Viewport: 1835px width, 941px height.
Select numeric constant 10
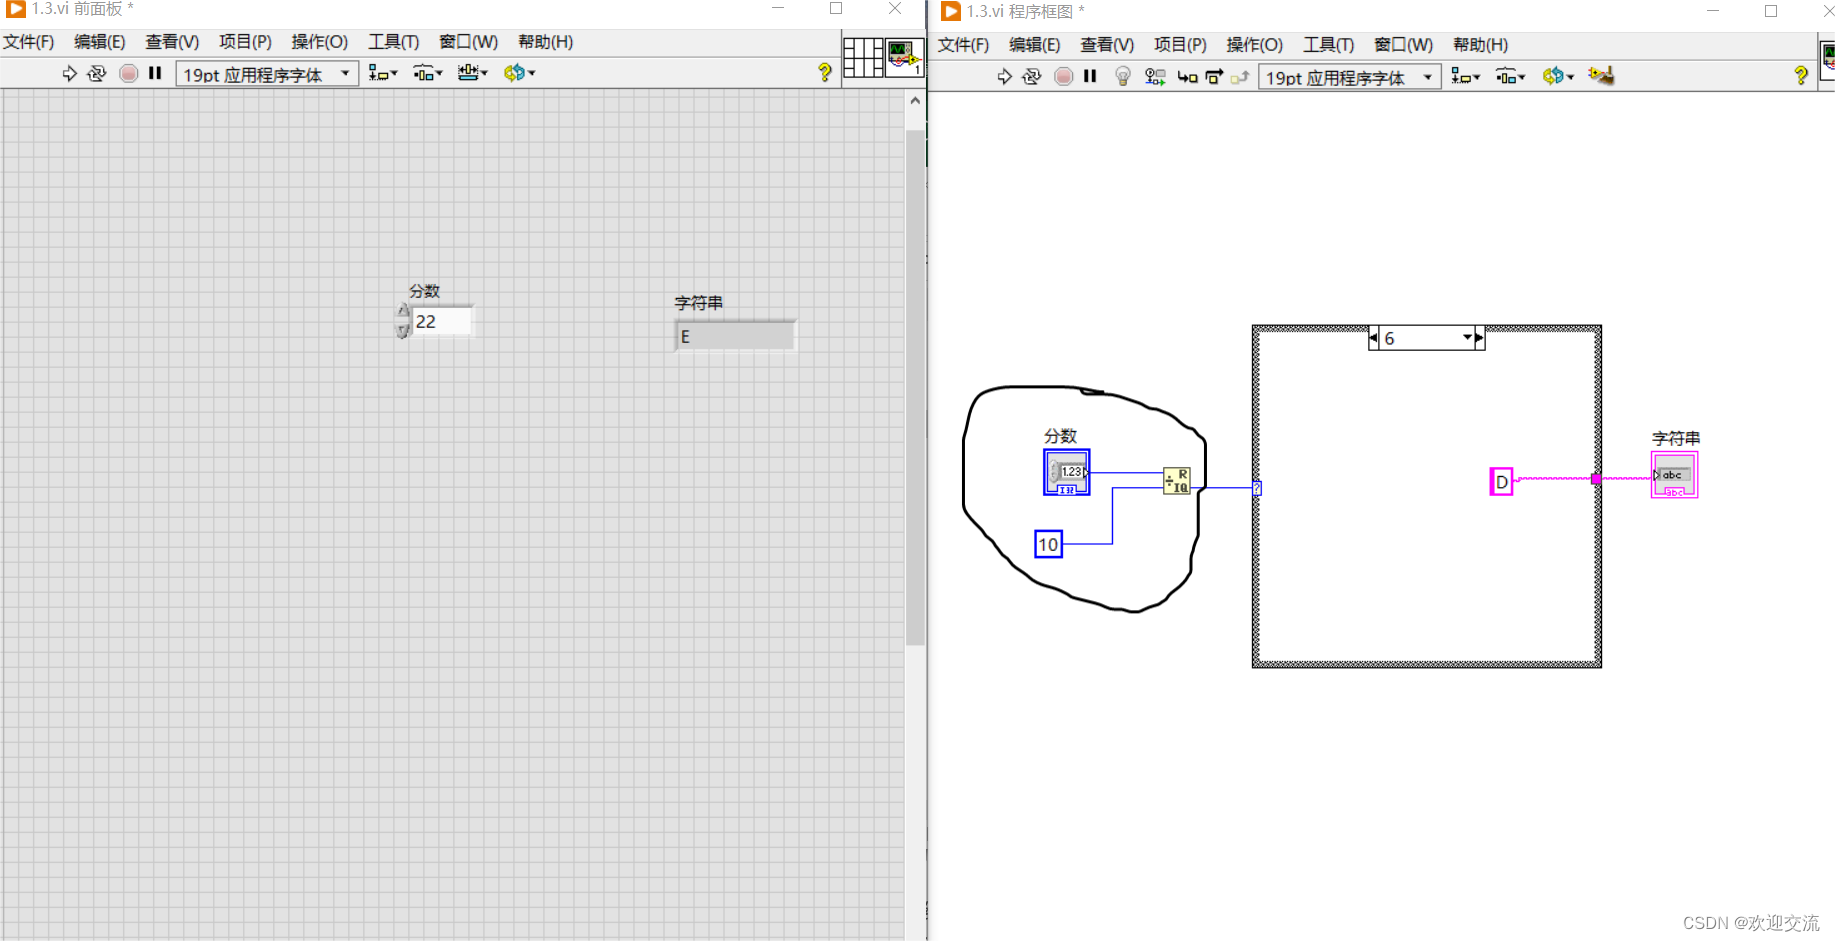[1048, 544]
